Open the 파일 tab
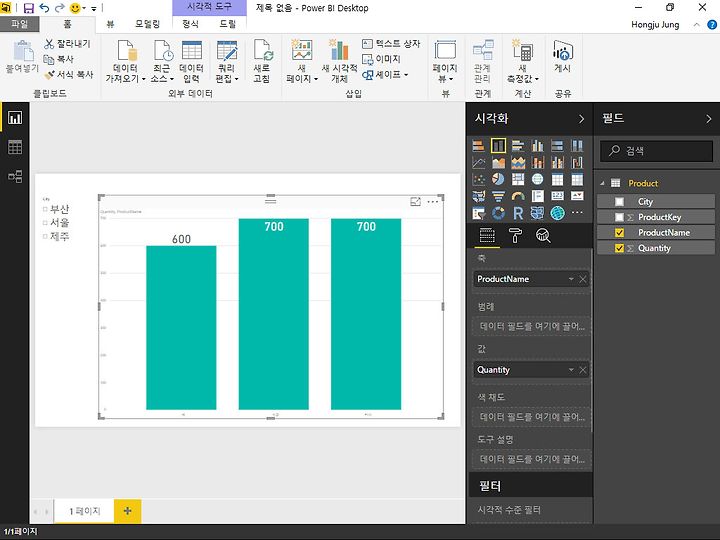This screenshot has height=540, width=720. pos(20,24)
